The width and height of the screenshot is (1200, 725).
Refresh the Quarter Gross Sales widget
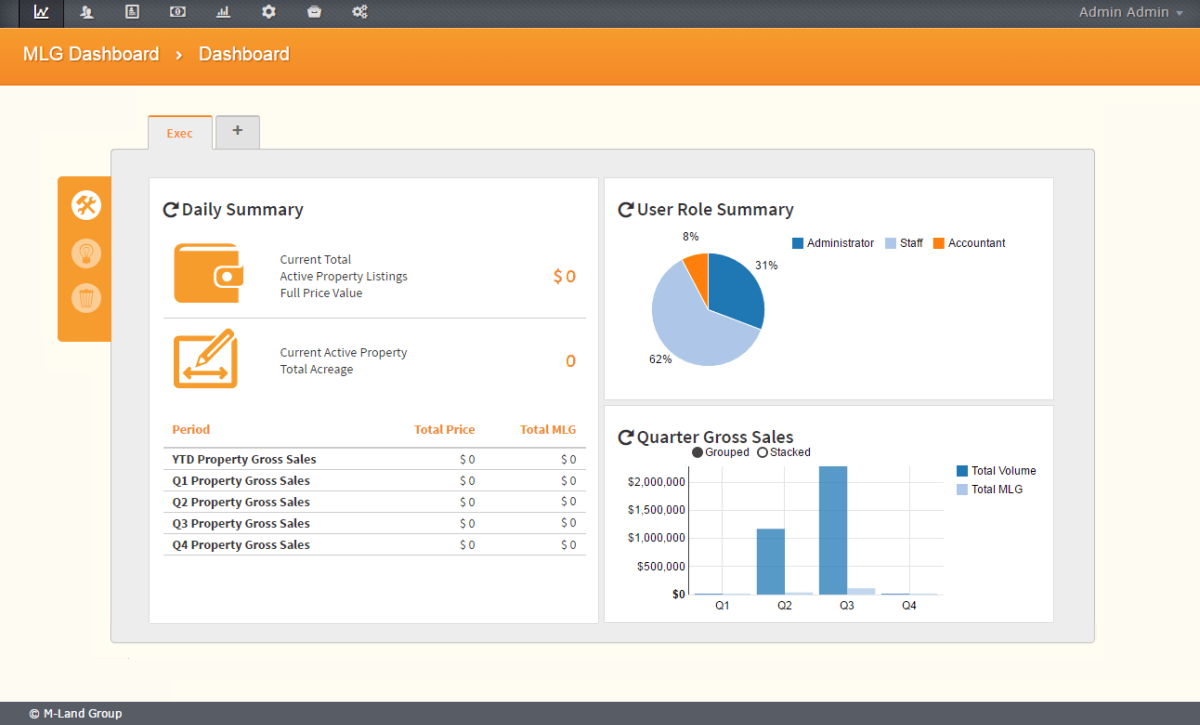point(626,437)
